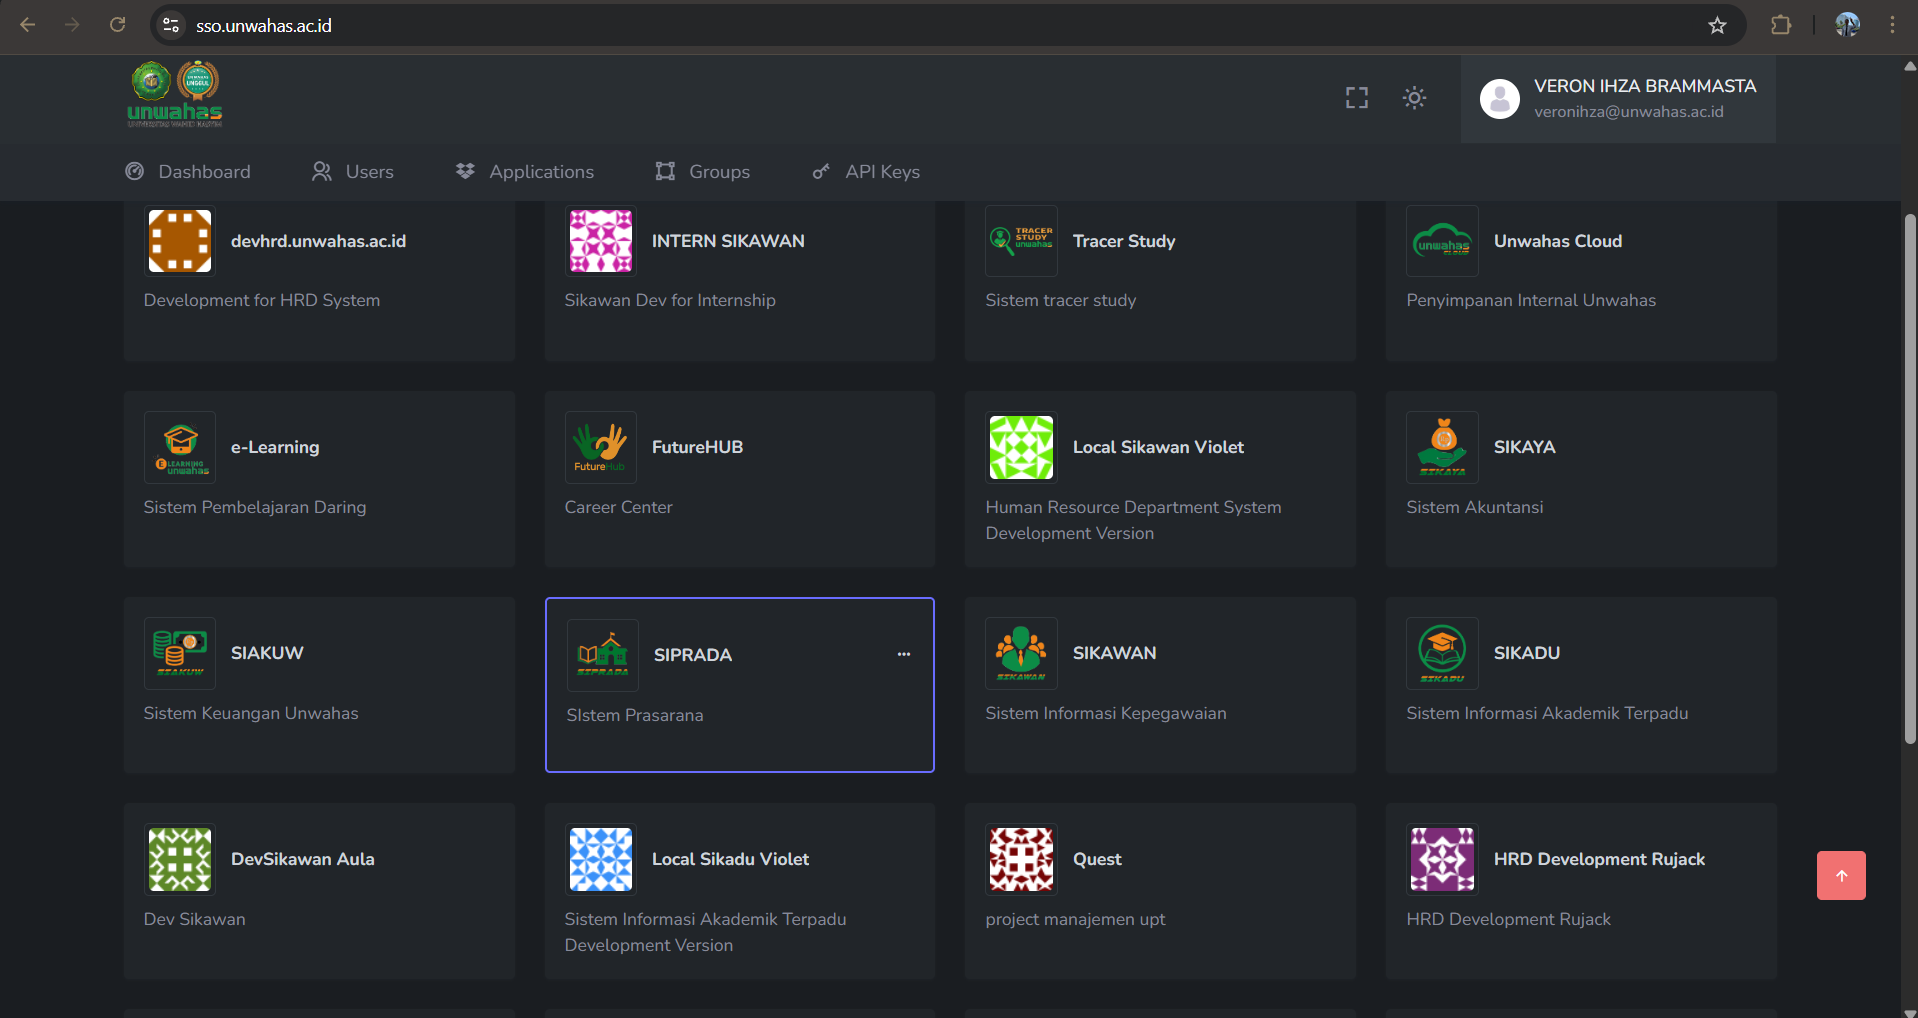Open the SIPRADA card options menu
This screenshot has height=1018, width=1918.
[x=903, y=654]
